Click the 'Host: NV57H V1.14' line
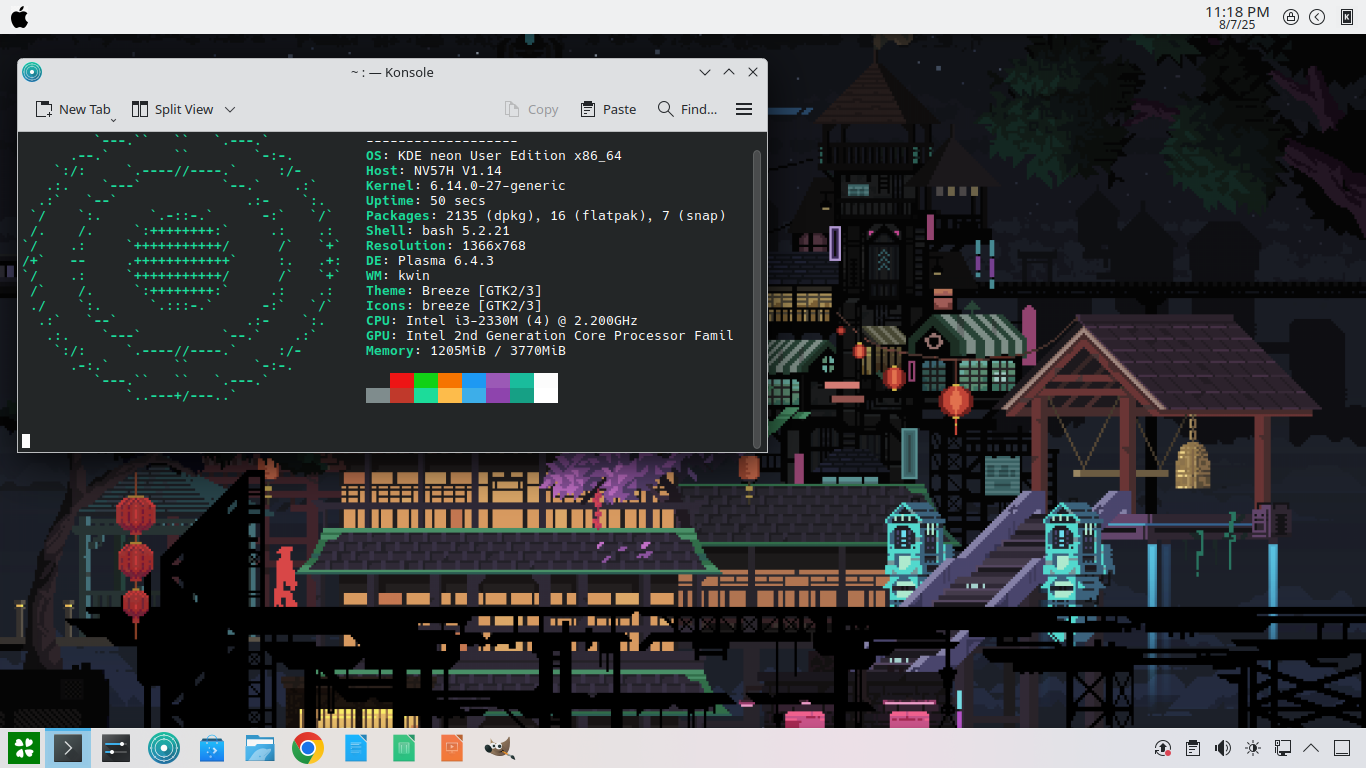Screen dimensions: 1366x768 [x=434, y=171]
